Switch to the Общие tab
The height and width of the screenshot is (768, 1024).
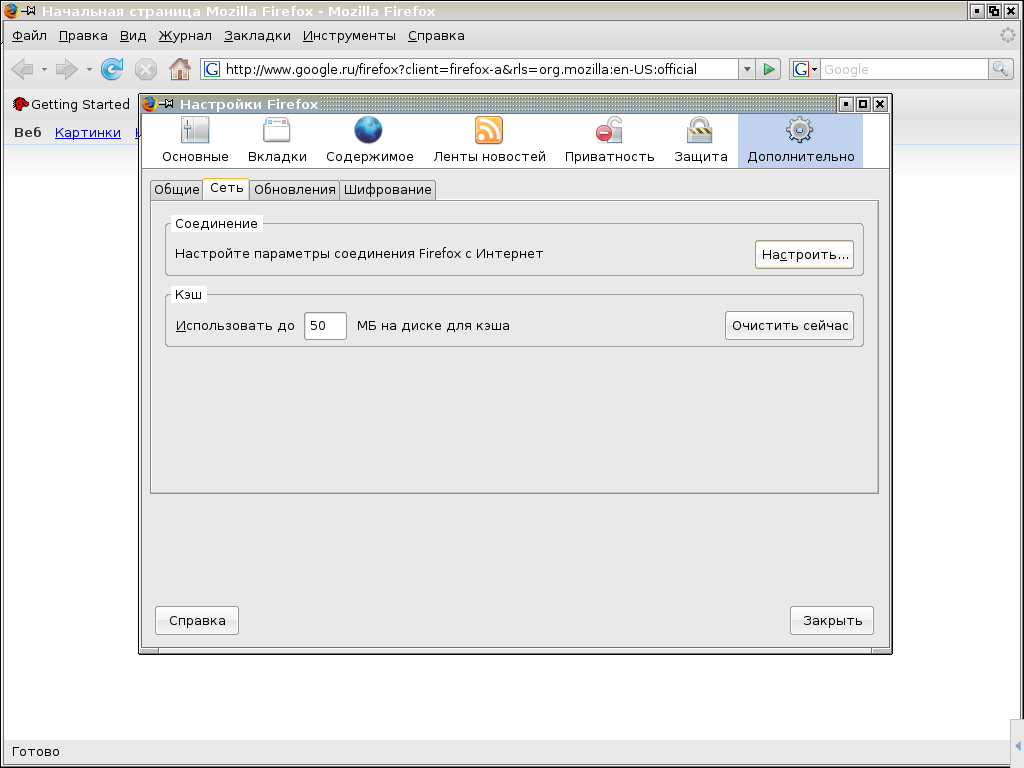tap(176, 189)
